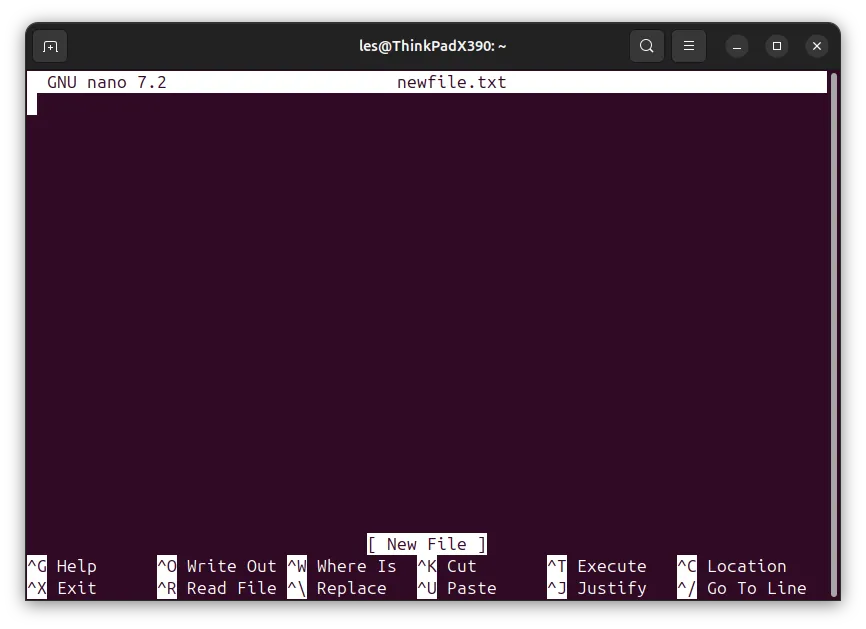
Task: Click the ^G Help shortcut label
Action: (x=62, y=566)
